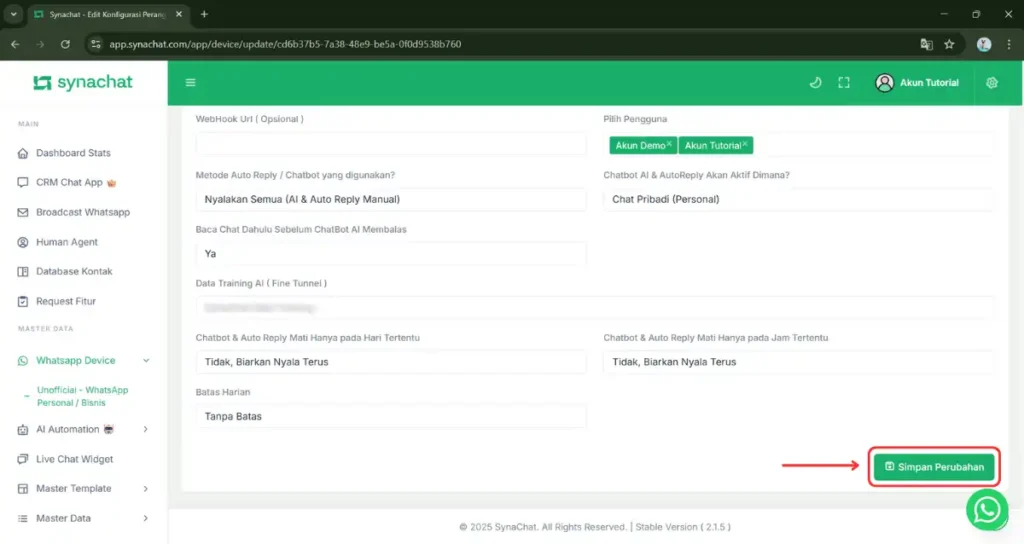This screenshot has height=544, width=1024.
Task: Open Baca Chat Dahulu dropdown
Action: 391,253
